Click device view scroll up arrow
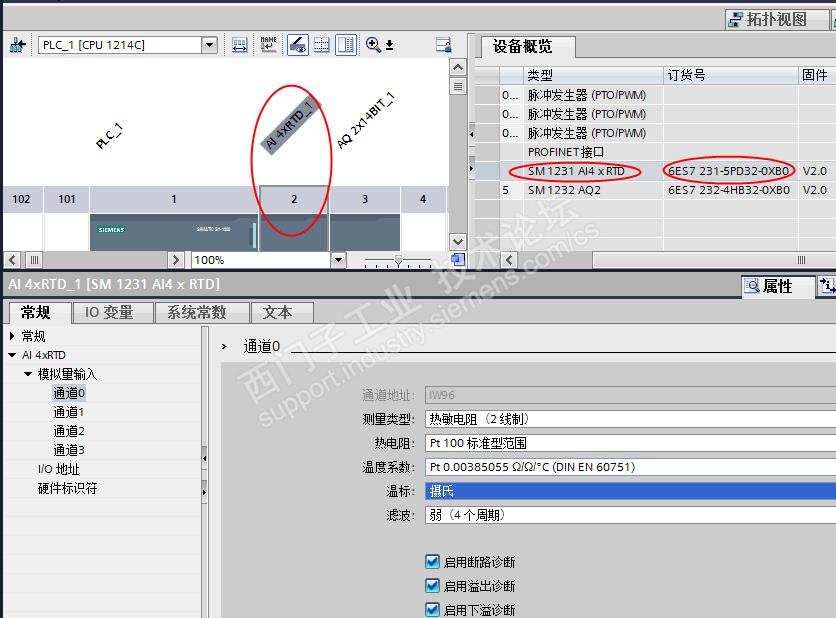Screen dimensions: 836x618 point(457,67)
